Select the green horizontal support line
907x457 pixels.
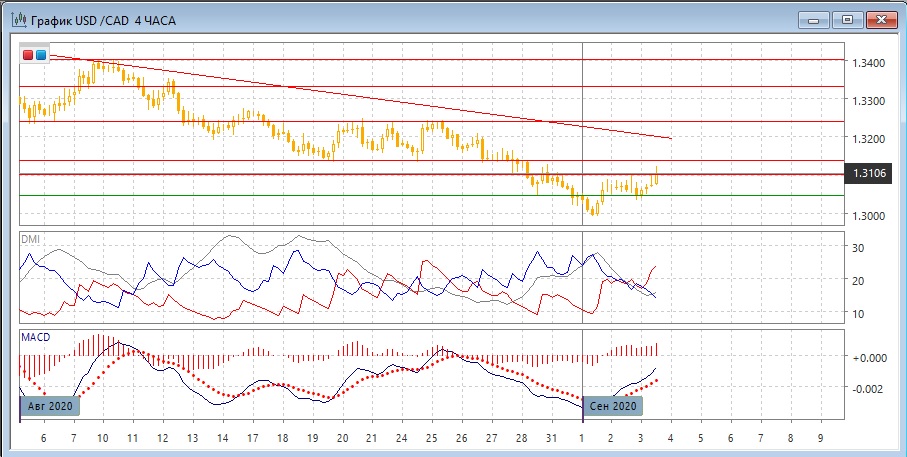pyautogui.click(x=300, y=195)
